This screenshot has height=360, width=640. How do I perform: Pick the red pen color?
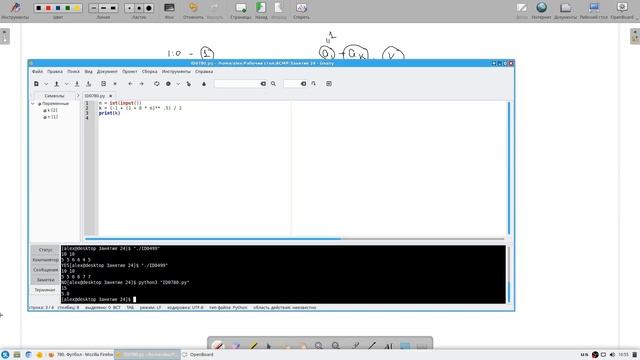point(49,8)
